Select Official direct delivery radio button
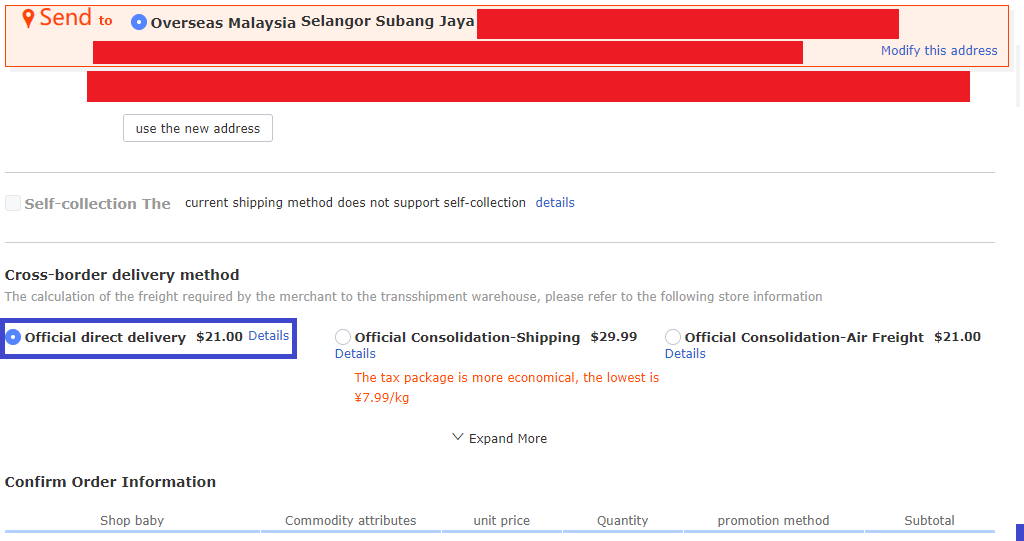 pyautogui.click(x=14, y=338)
